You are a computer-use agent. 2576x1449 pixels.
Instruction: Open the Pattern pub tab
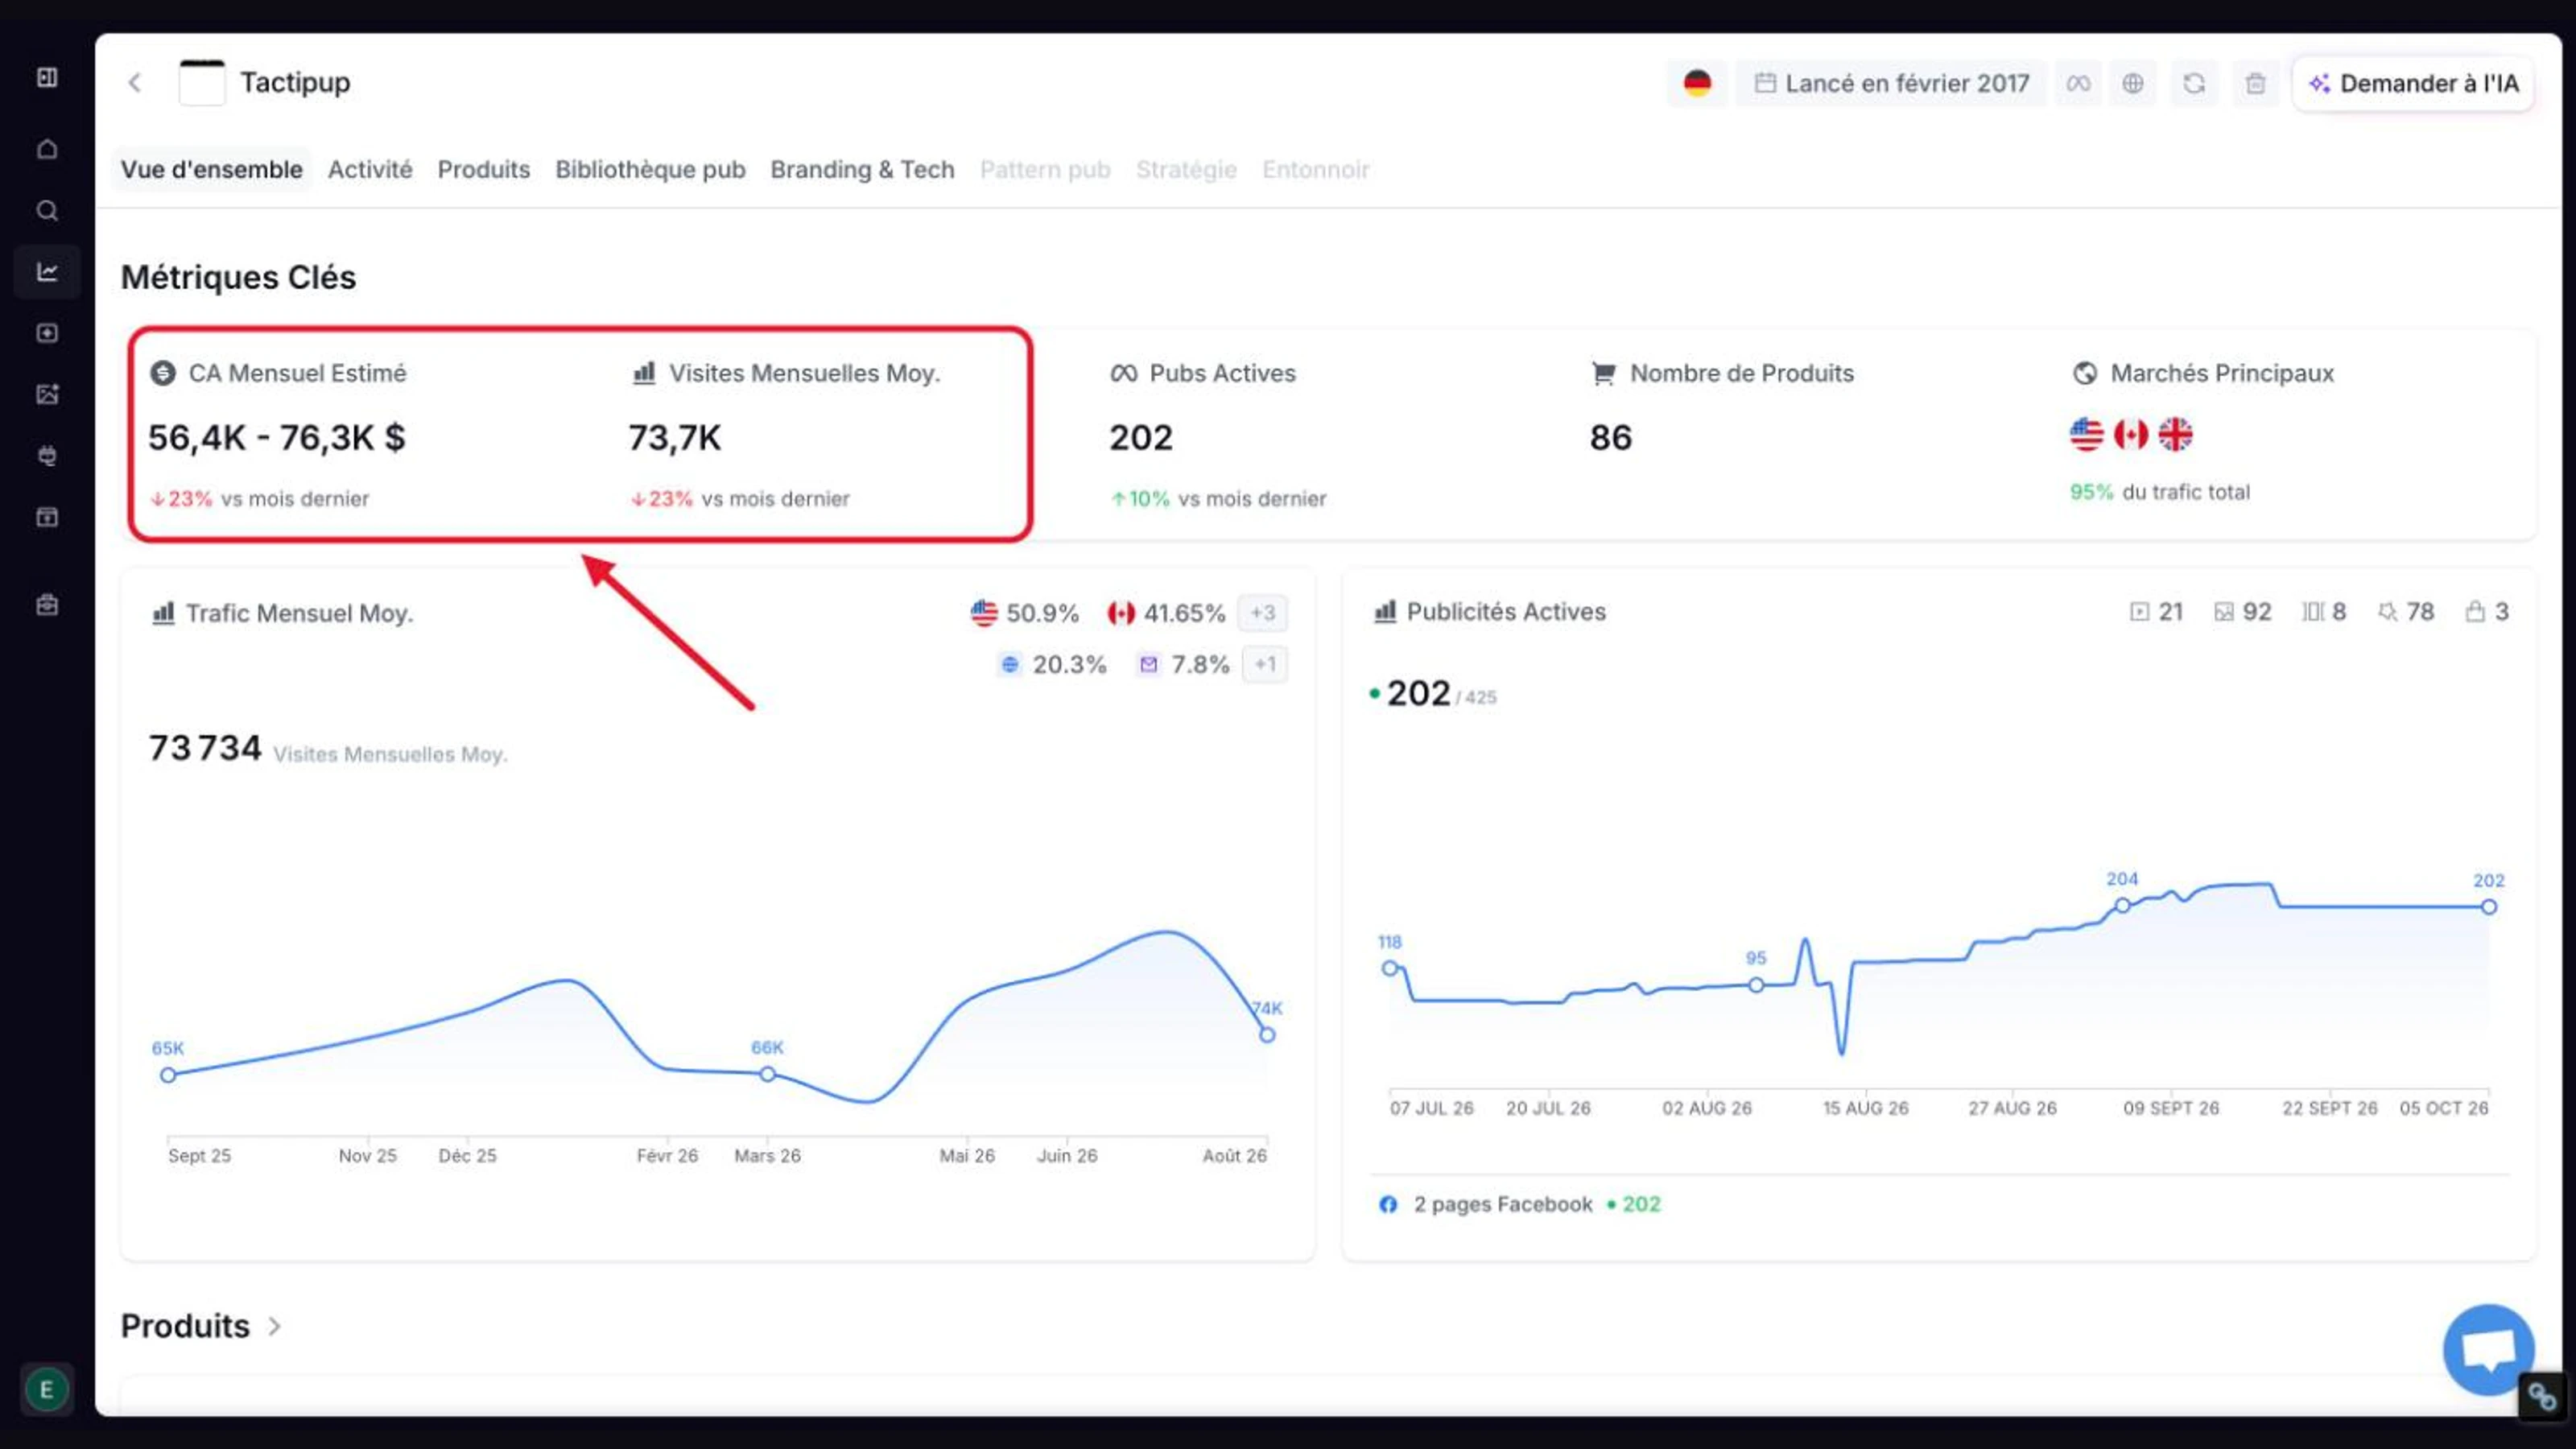pos(1045,169)
